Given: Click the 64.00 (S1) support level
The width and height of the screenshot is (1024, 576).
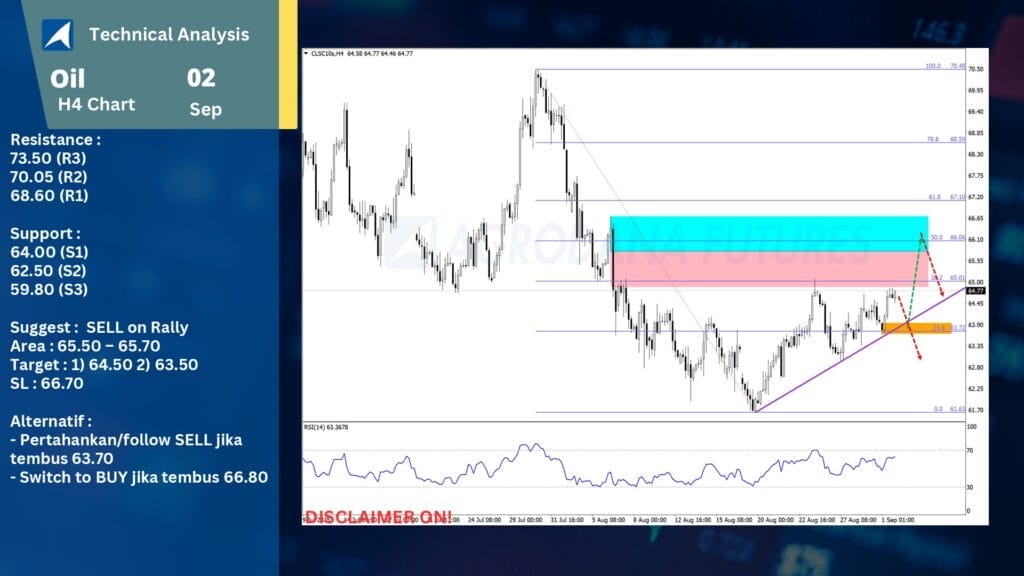Looking at the screenshot, I should pos(49,252).
